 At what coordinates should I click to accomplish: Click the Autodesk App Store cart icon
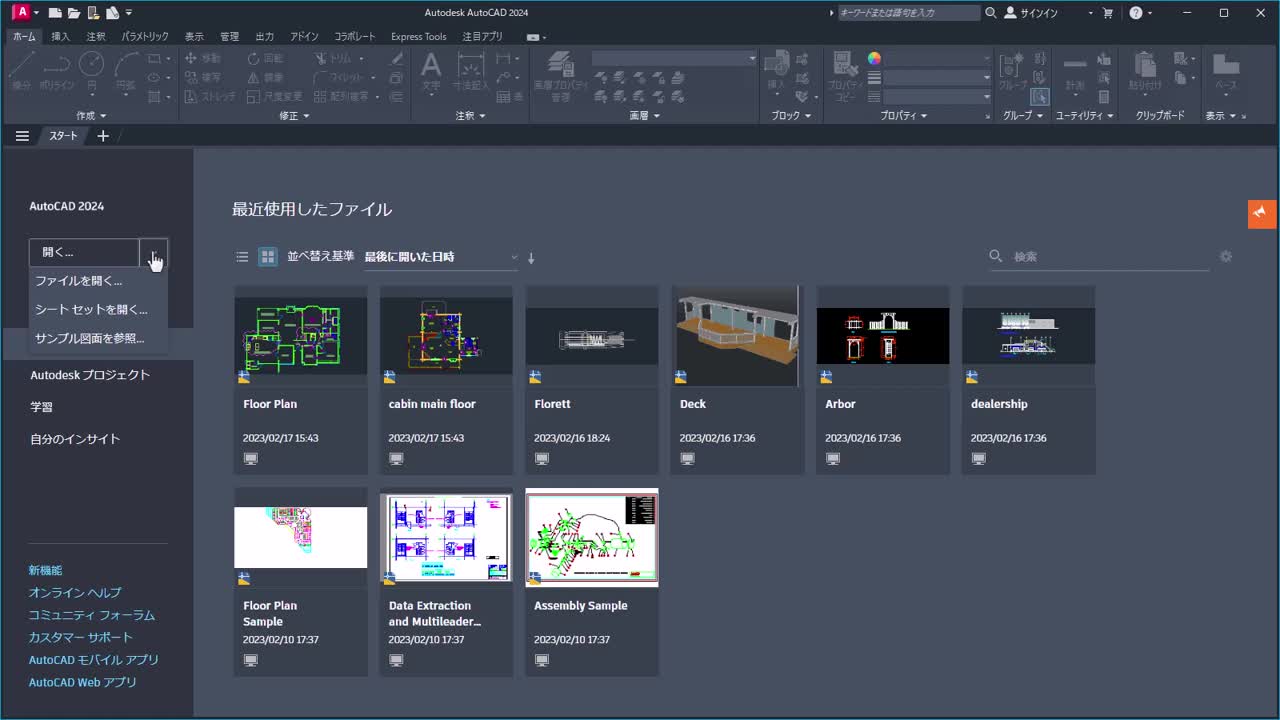pyautogui.click(x=1107, y=13)
